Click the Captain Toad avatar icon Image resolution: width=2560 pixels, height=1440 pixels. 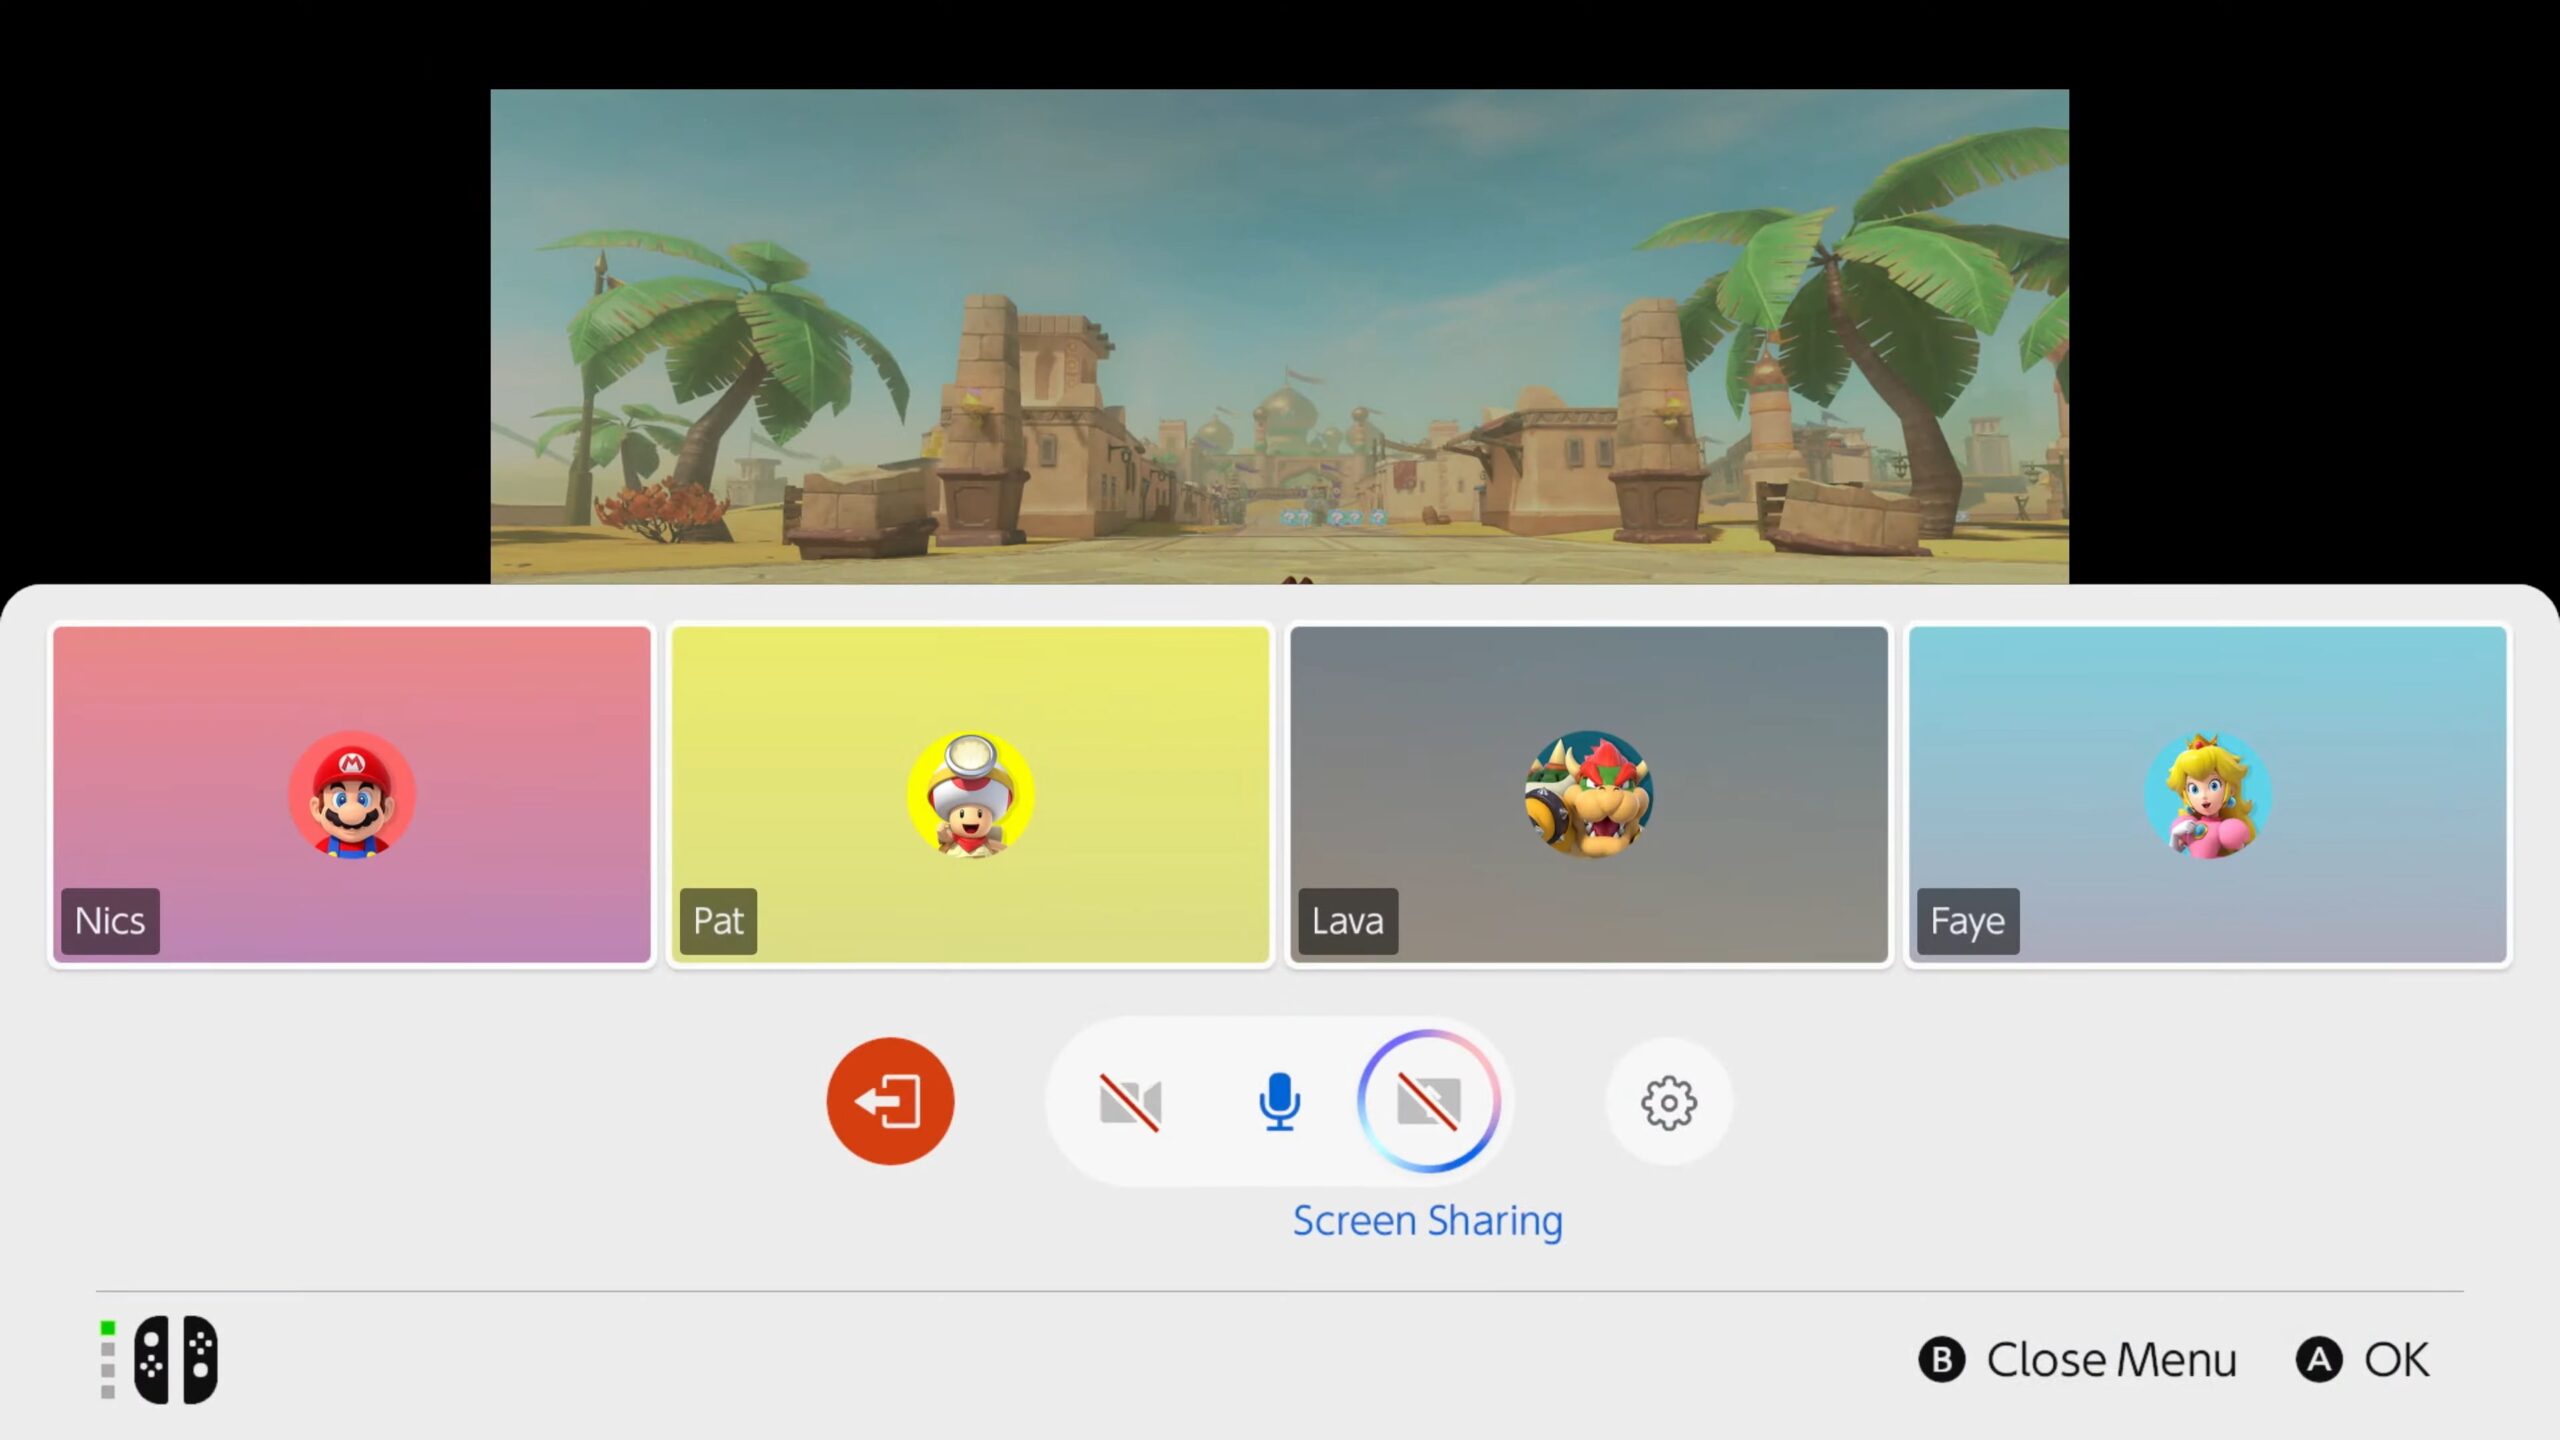(x=970, y=795)
